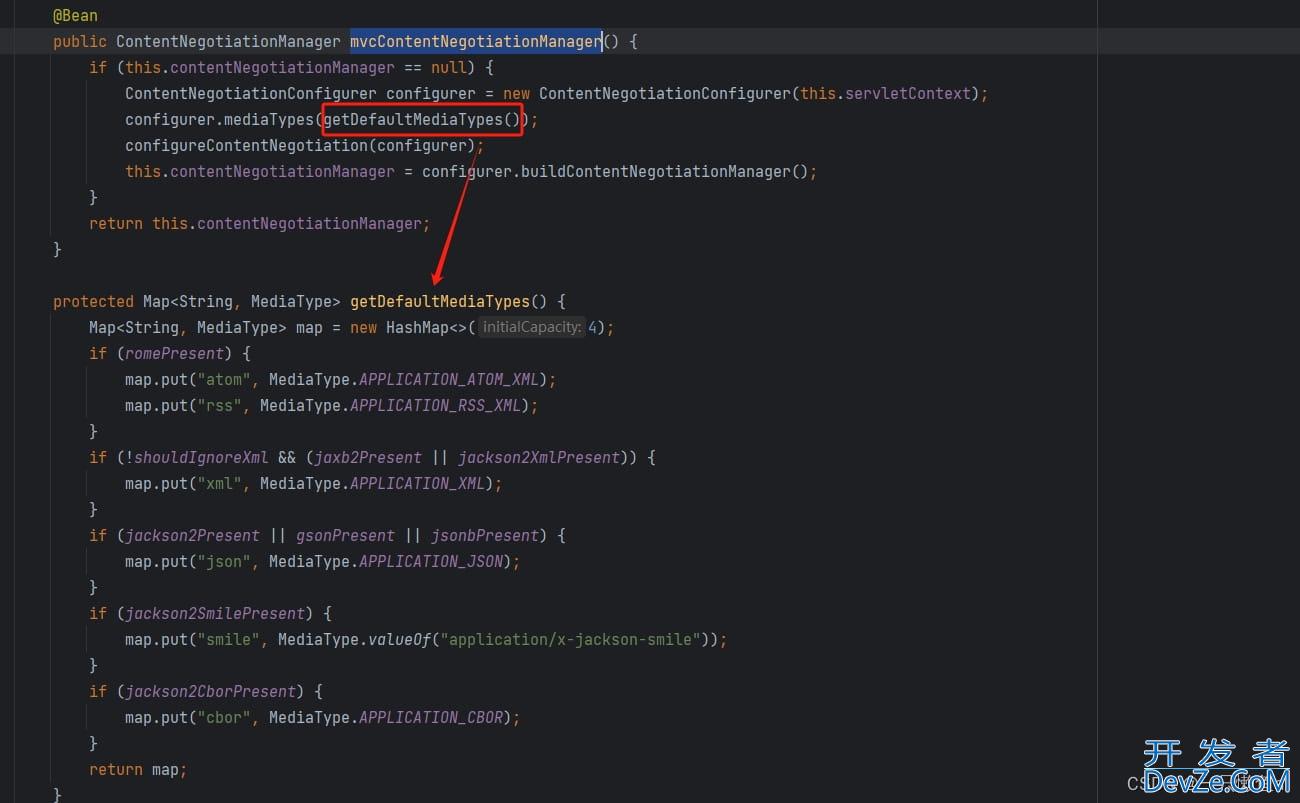1300x803 pixels.
Task: Click the null keyword in the if condition
Action: 449,68
